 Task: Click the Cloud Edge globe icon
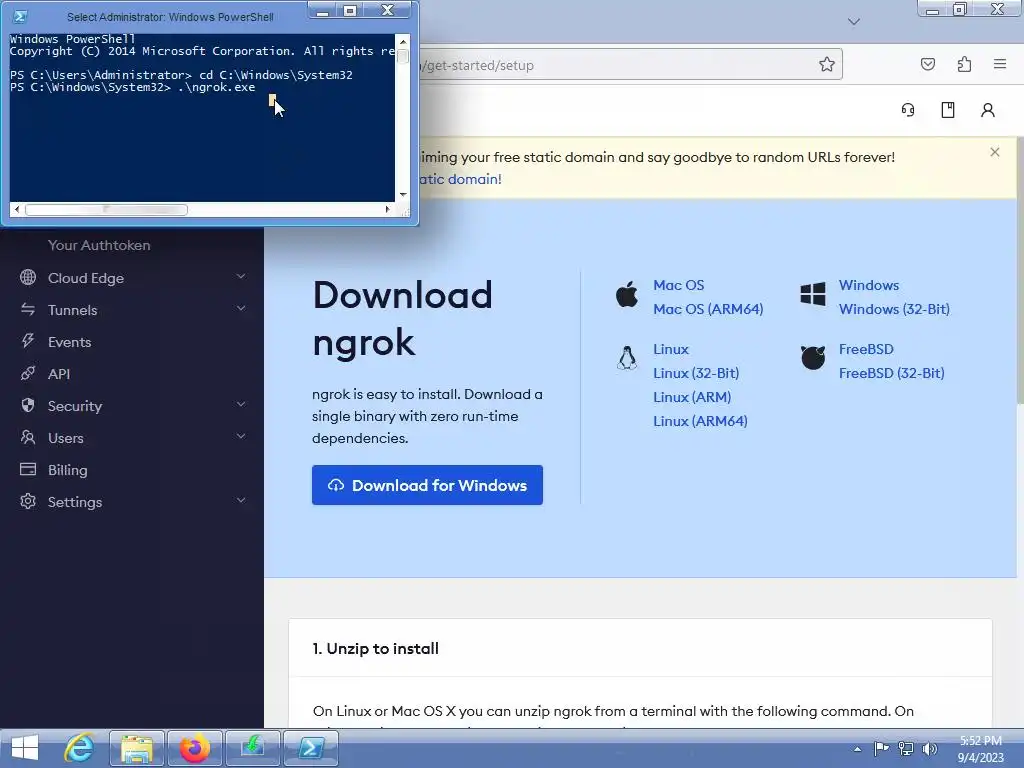28,277
